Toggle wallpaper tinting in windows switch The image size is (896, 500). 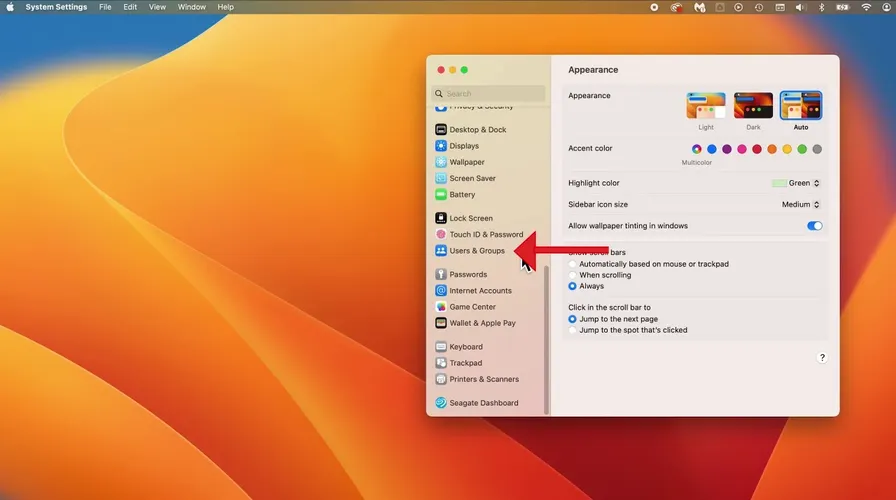pyautogui.click(x=814, y=226)
